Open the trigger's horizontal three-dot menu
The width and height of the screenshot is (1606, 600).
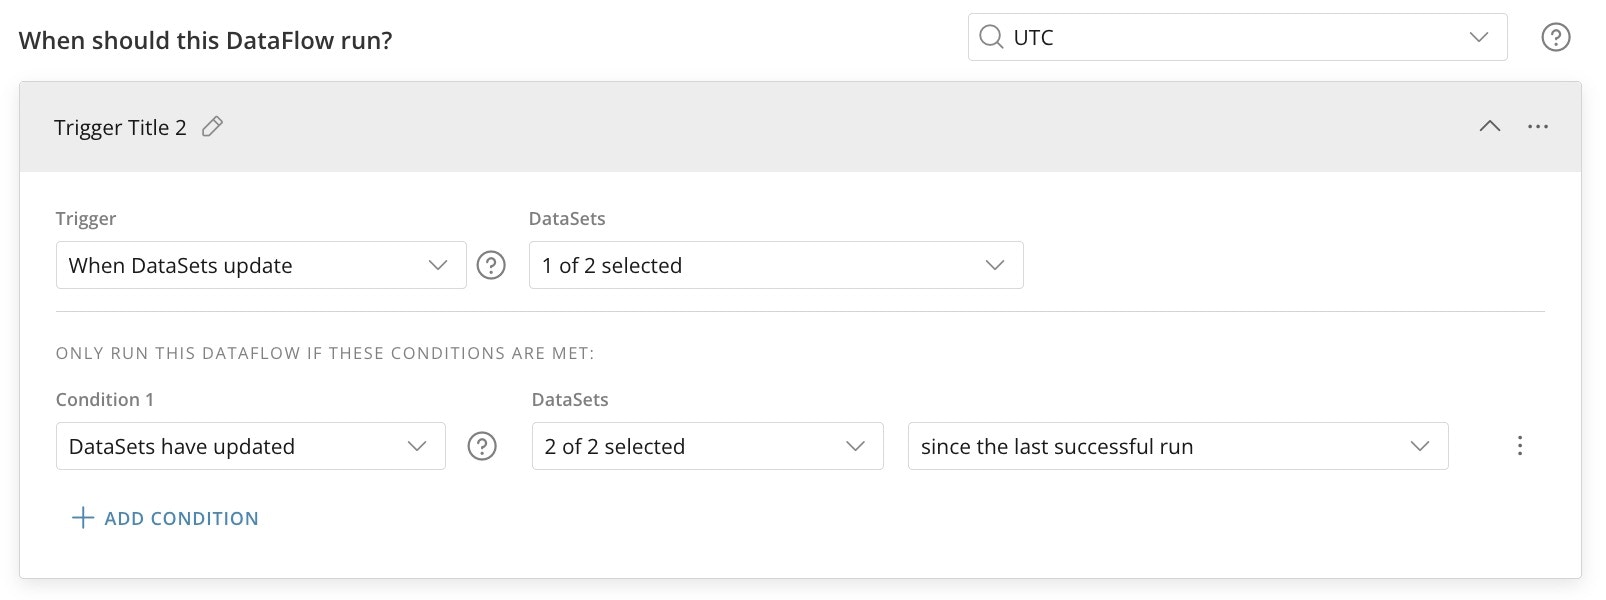click(1538, 127)
